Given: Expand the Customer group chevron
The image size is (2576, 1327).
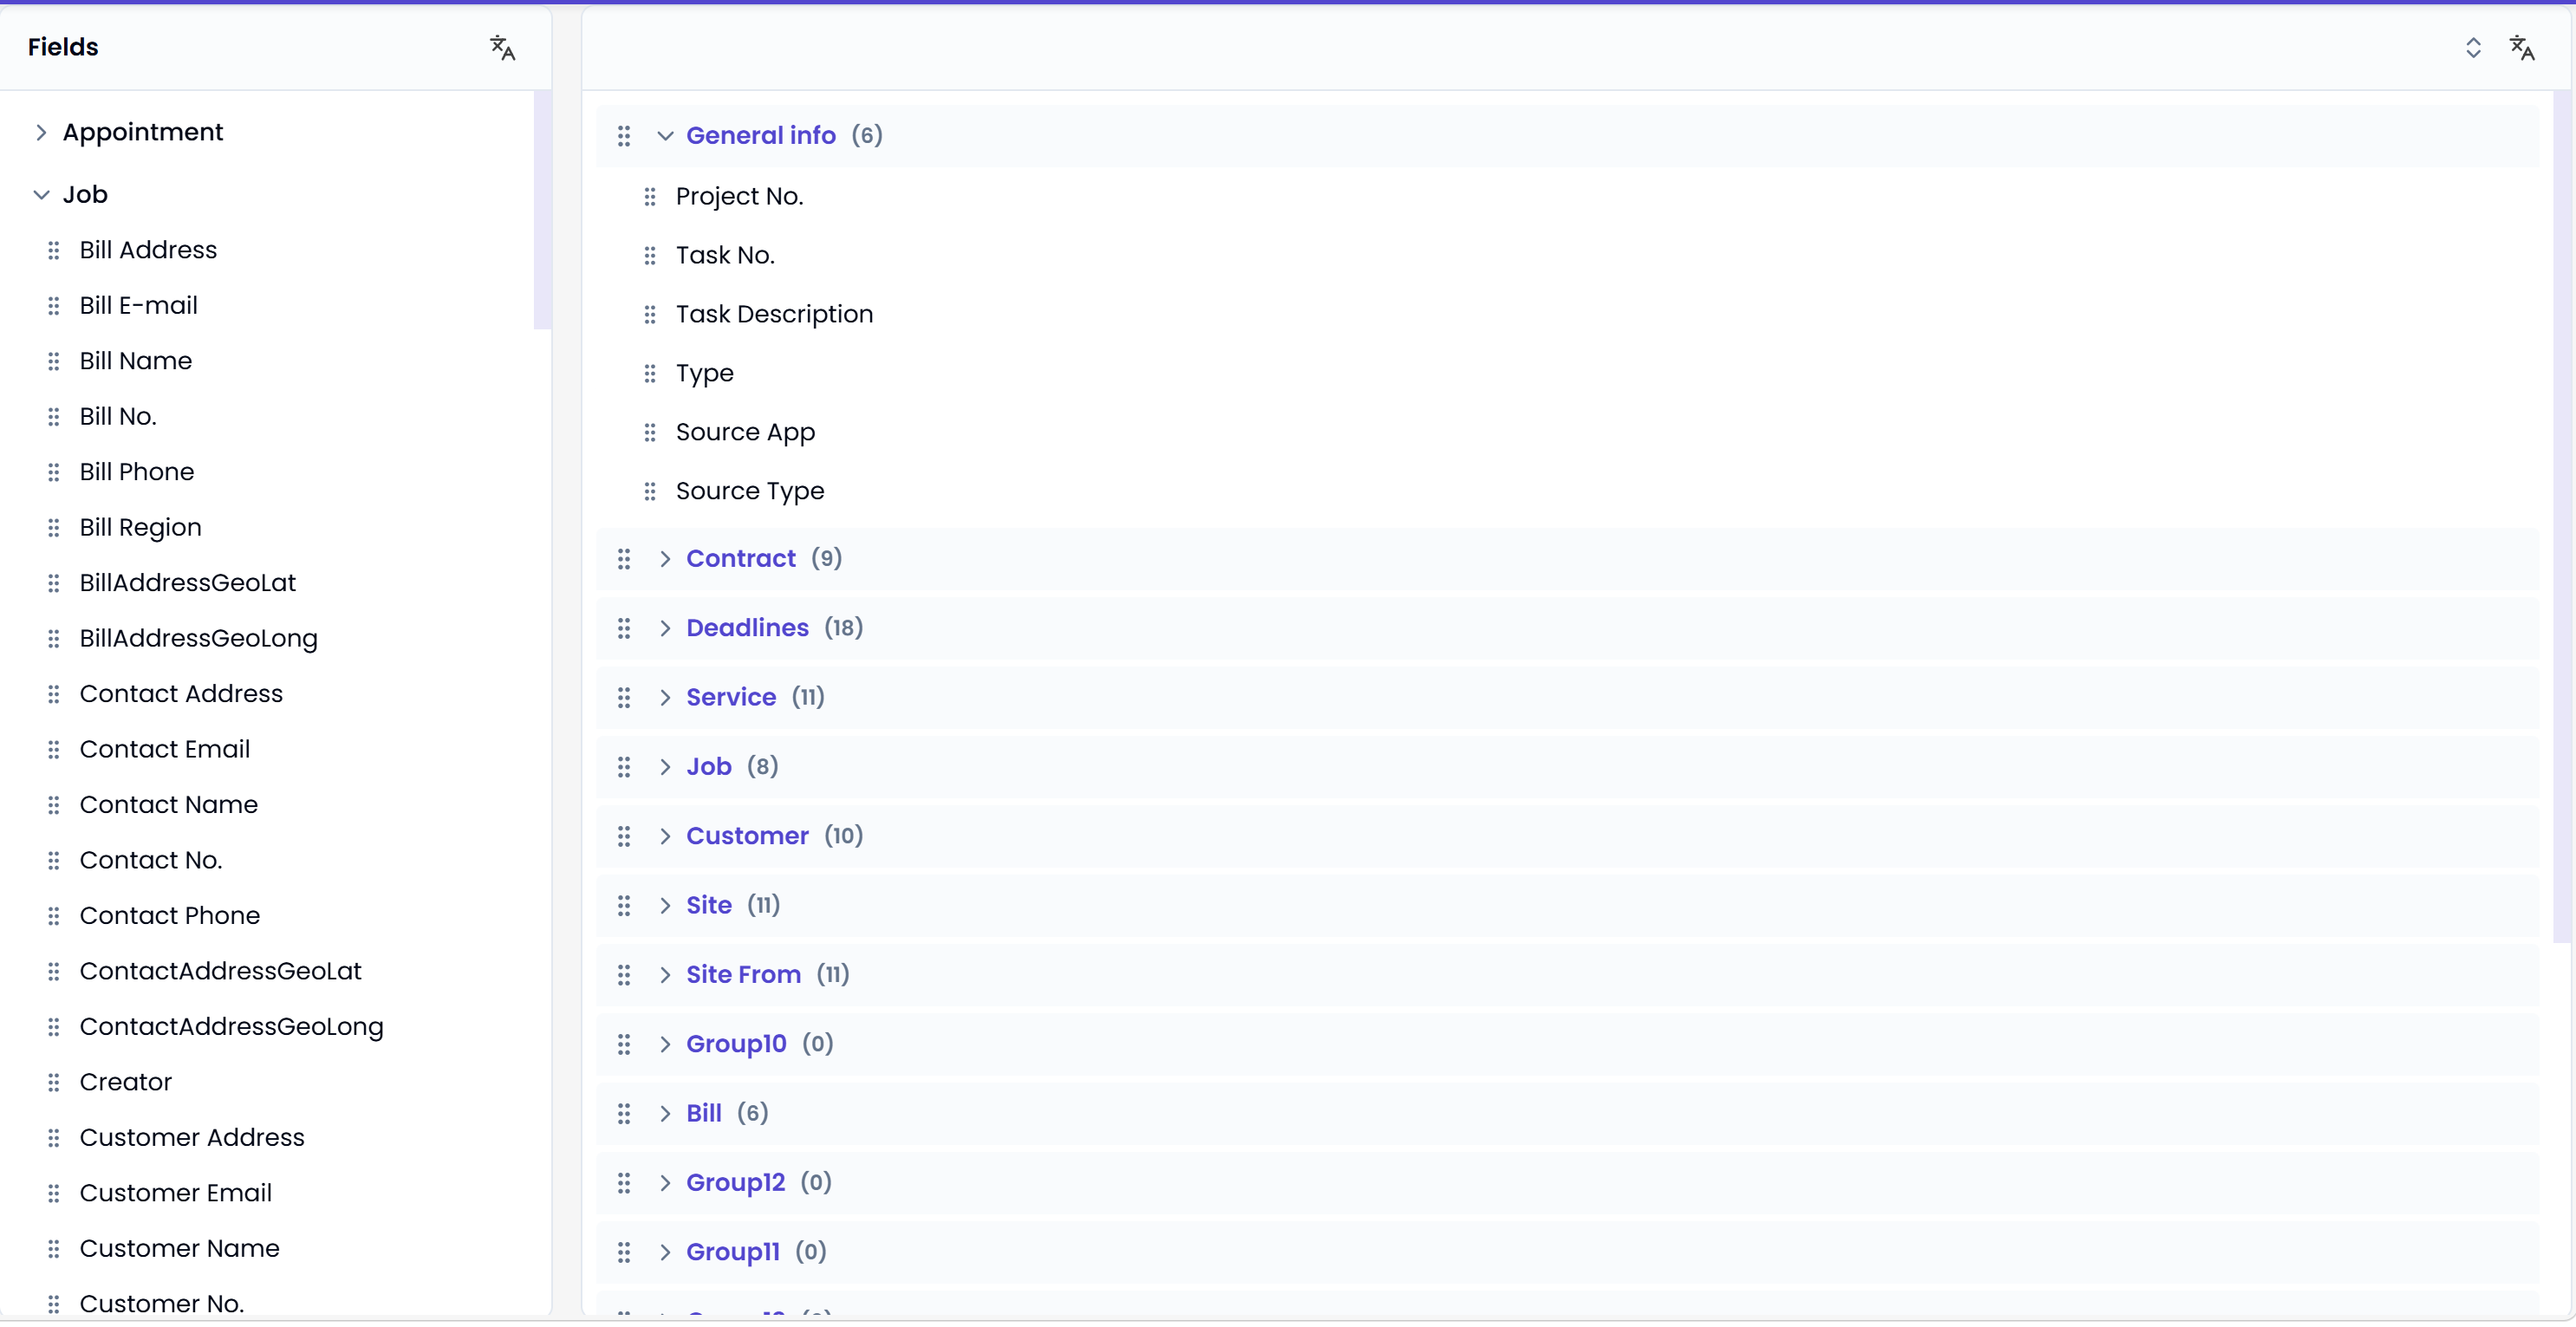Looking at the screenshot, I should coord(665,836).
